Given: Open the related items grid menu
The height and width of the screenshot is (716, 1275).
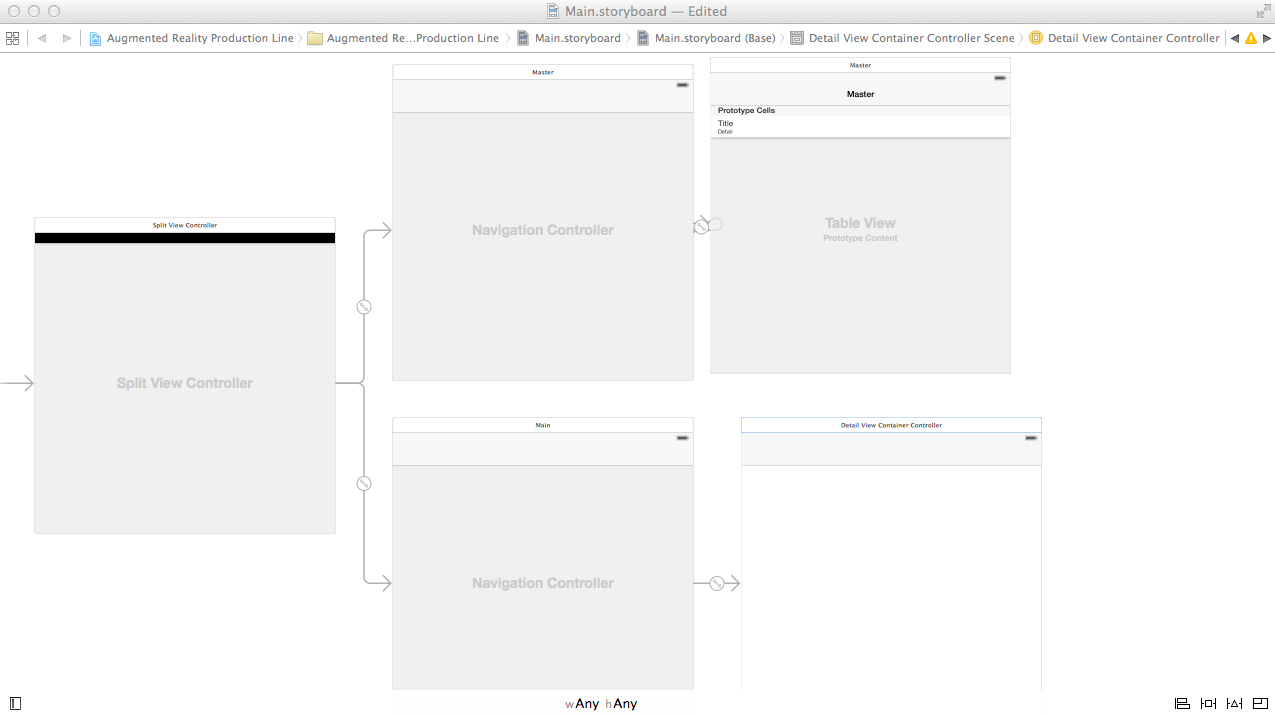Looking at the screenshot, I should point(13,38).
